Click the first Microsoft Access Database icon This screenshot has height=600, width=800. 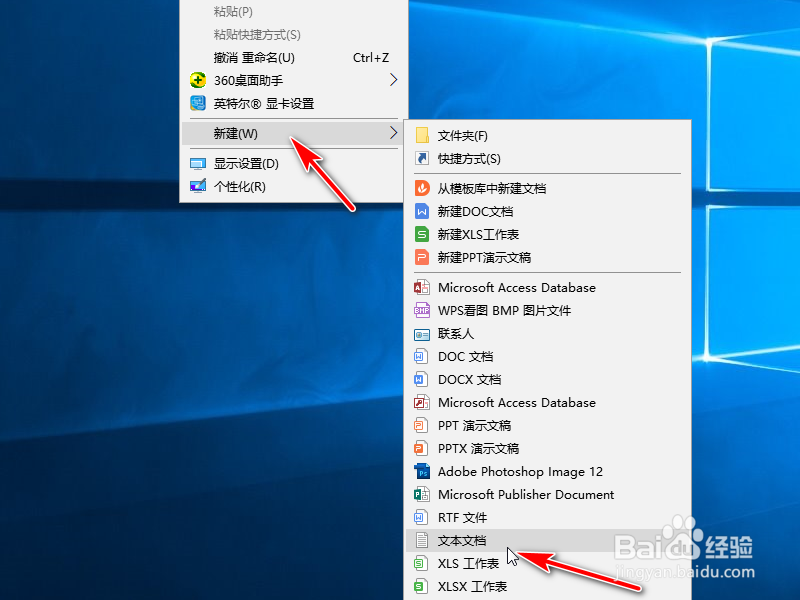click(x=421, y=287)
